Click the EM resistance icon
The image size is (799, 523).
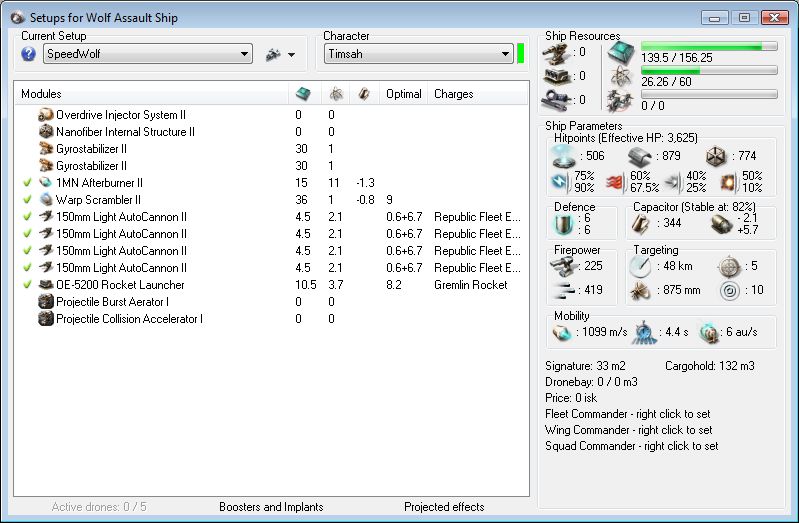tap(561, 182)
